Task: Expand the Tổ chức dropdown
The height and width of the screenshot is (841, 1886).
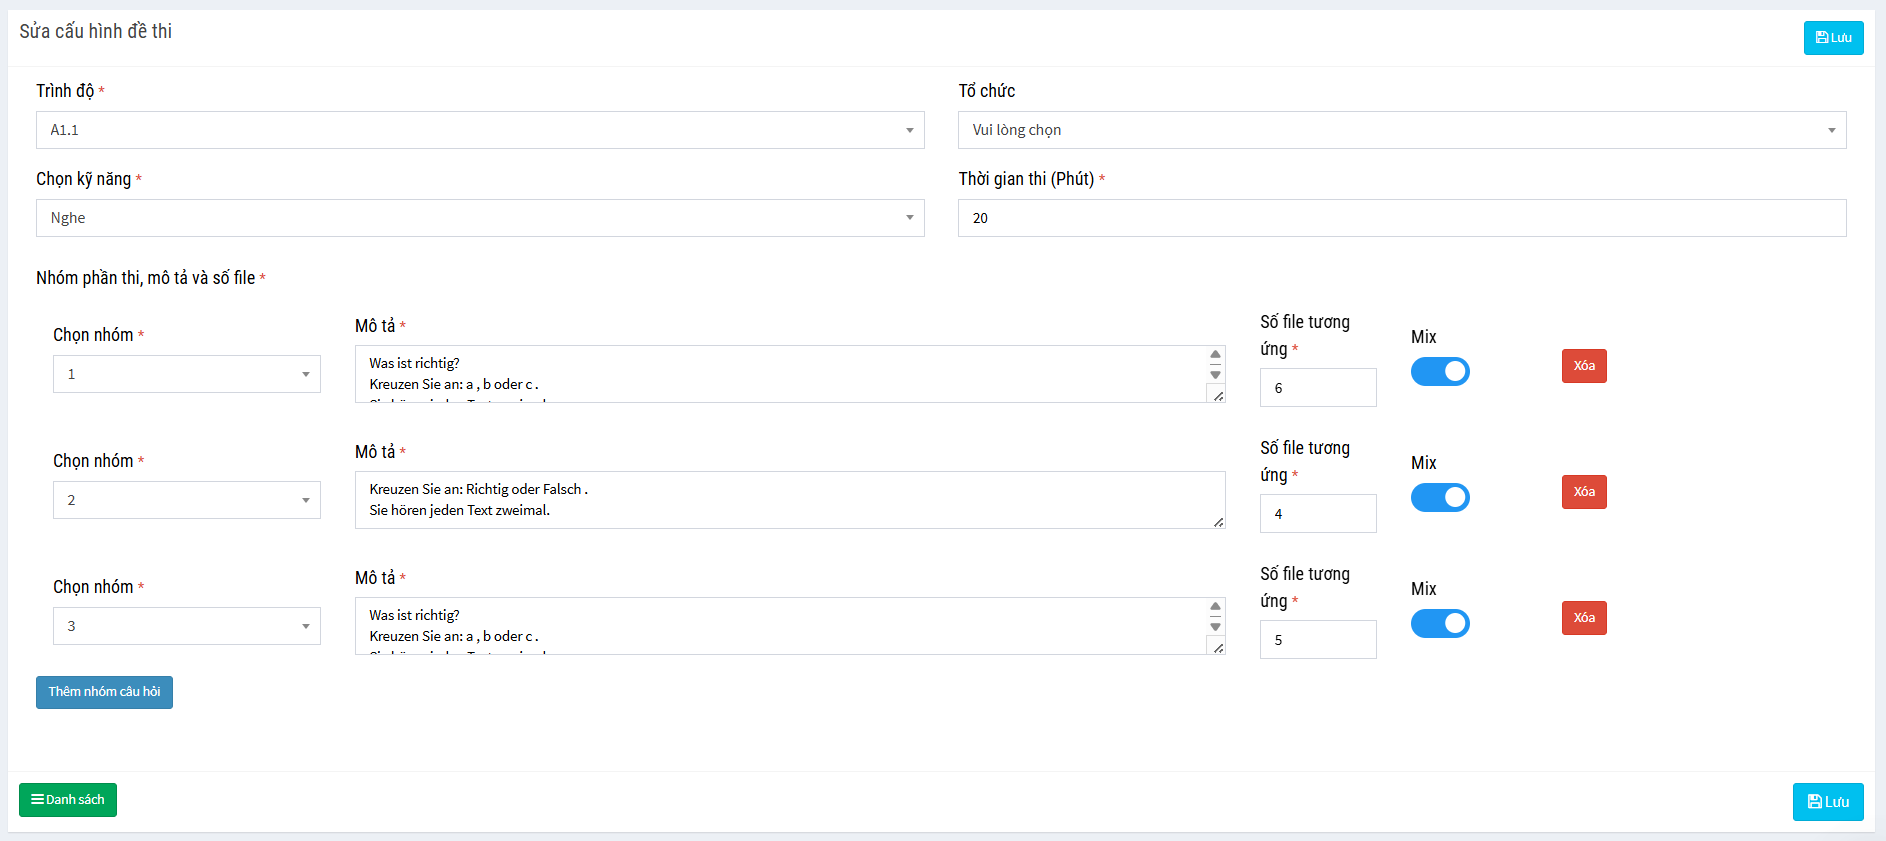Action: 1401,130
